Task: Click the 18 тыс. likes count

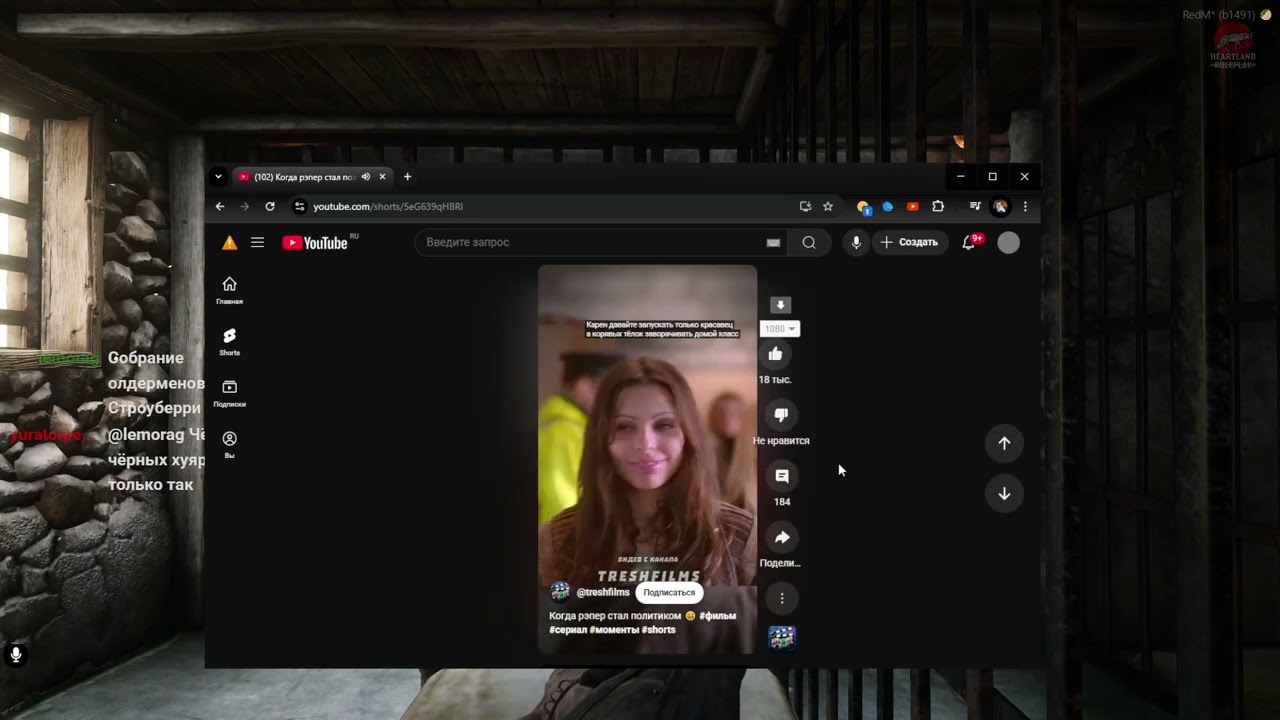Action: click(775, 380)
